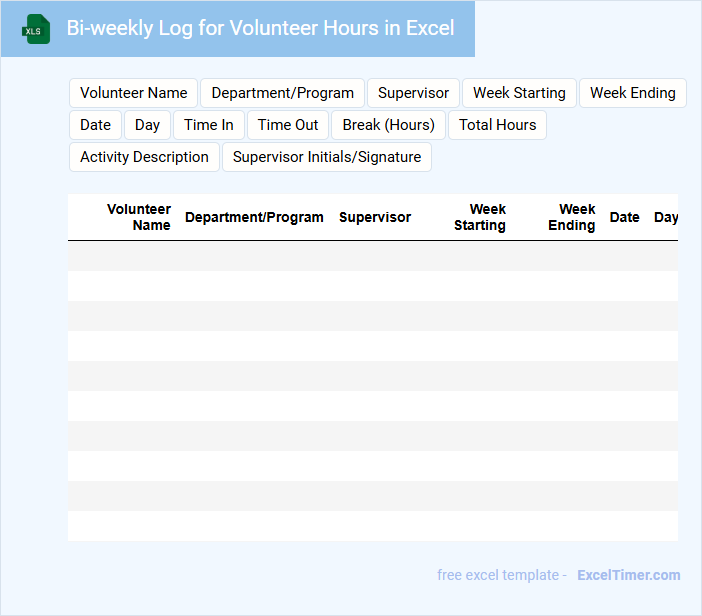
Task: Select the Date tag
Action: (x=95, y=125)
